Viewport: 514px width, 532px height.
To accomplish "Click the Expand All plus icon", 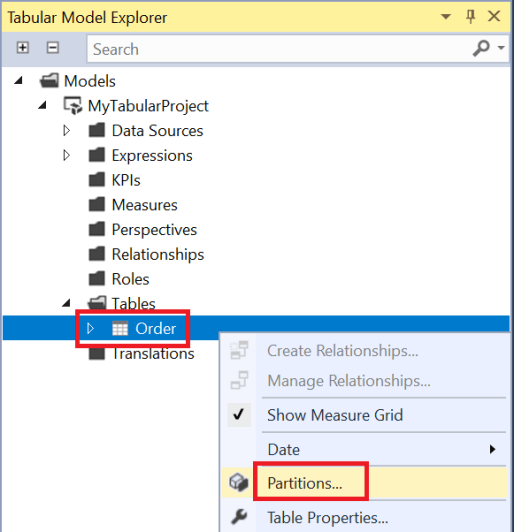I will (x=23, y=48).
